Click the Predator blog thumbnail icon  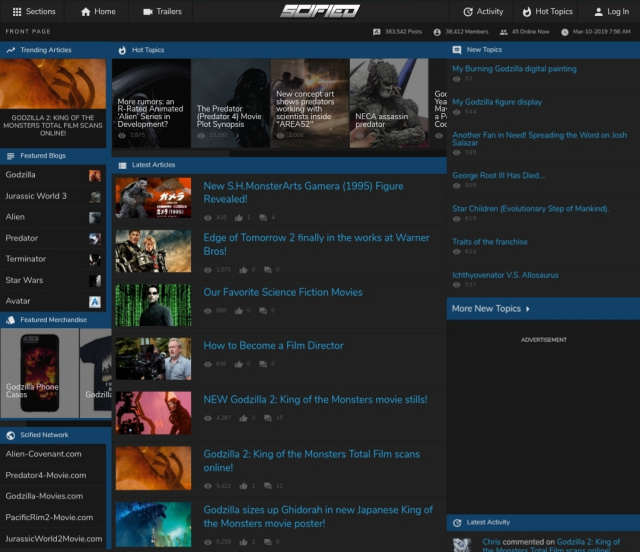(95, 238)
